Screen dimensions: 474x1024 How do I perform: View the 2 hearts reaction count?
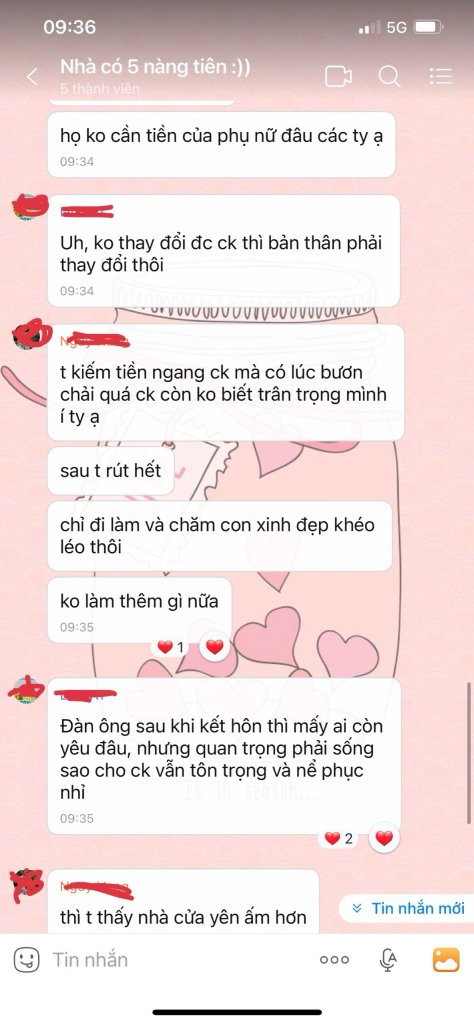pos(340,839)
